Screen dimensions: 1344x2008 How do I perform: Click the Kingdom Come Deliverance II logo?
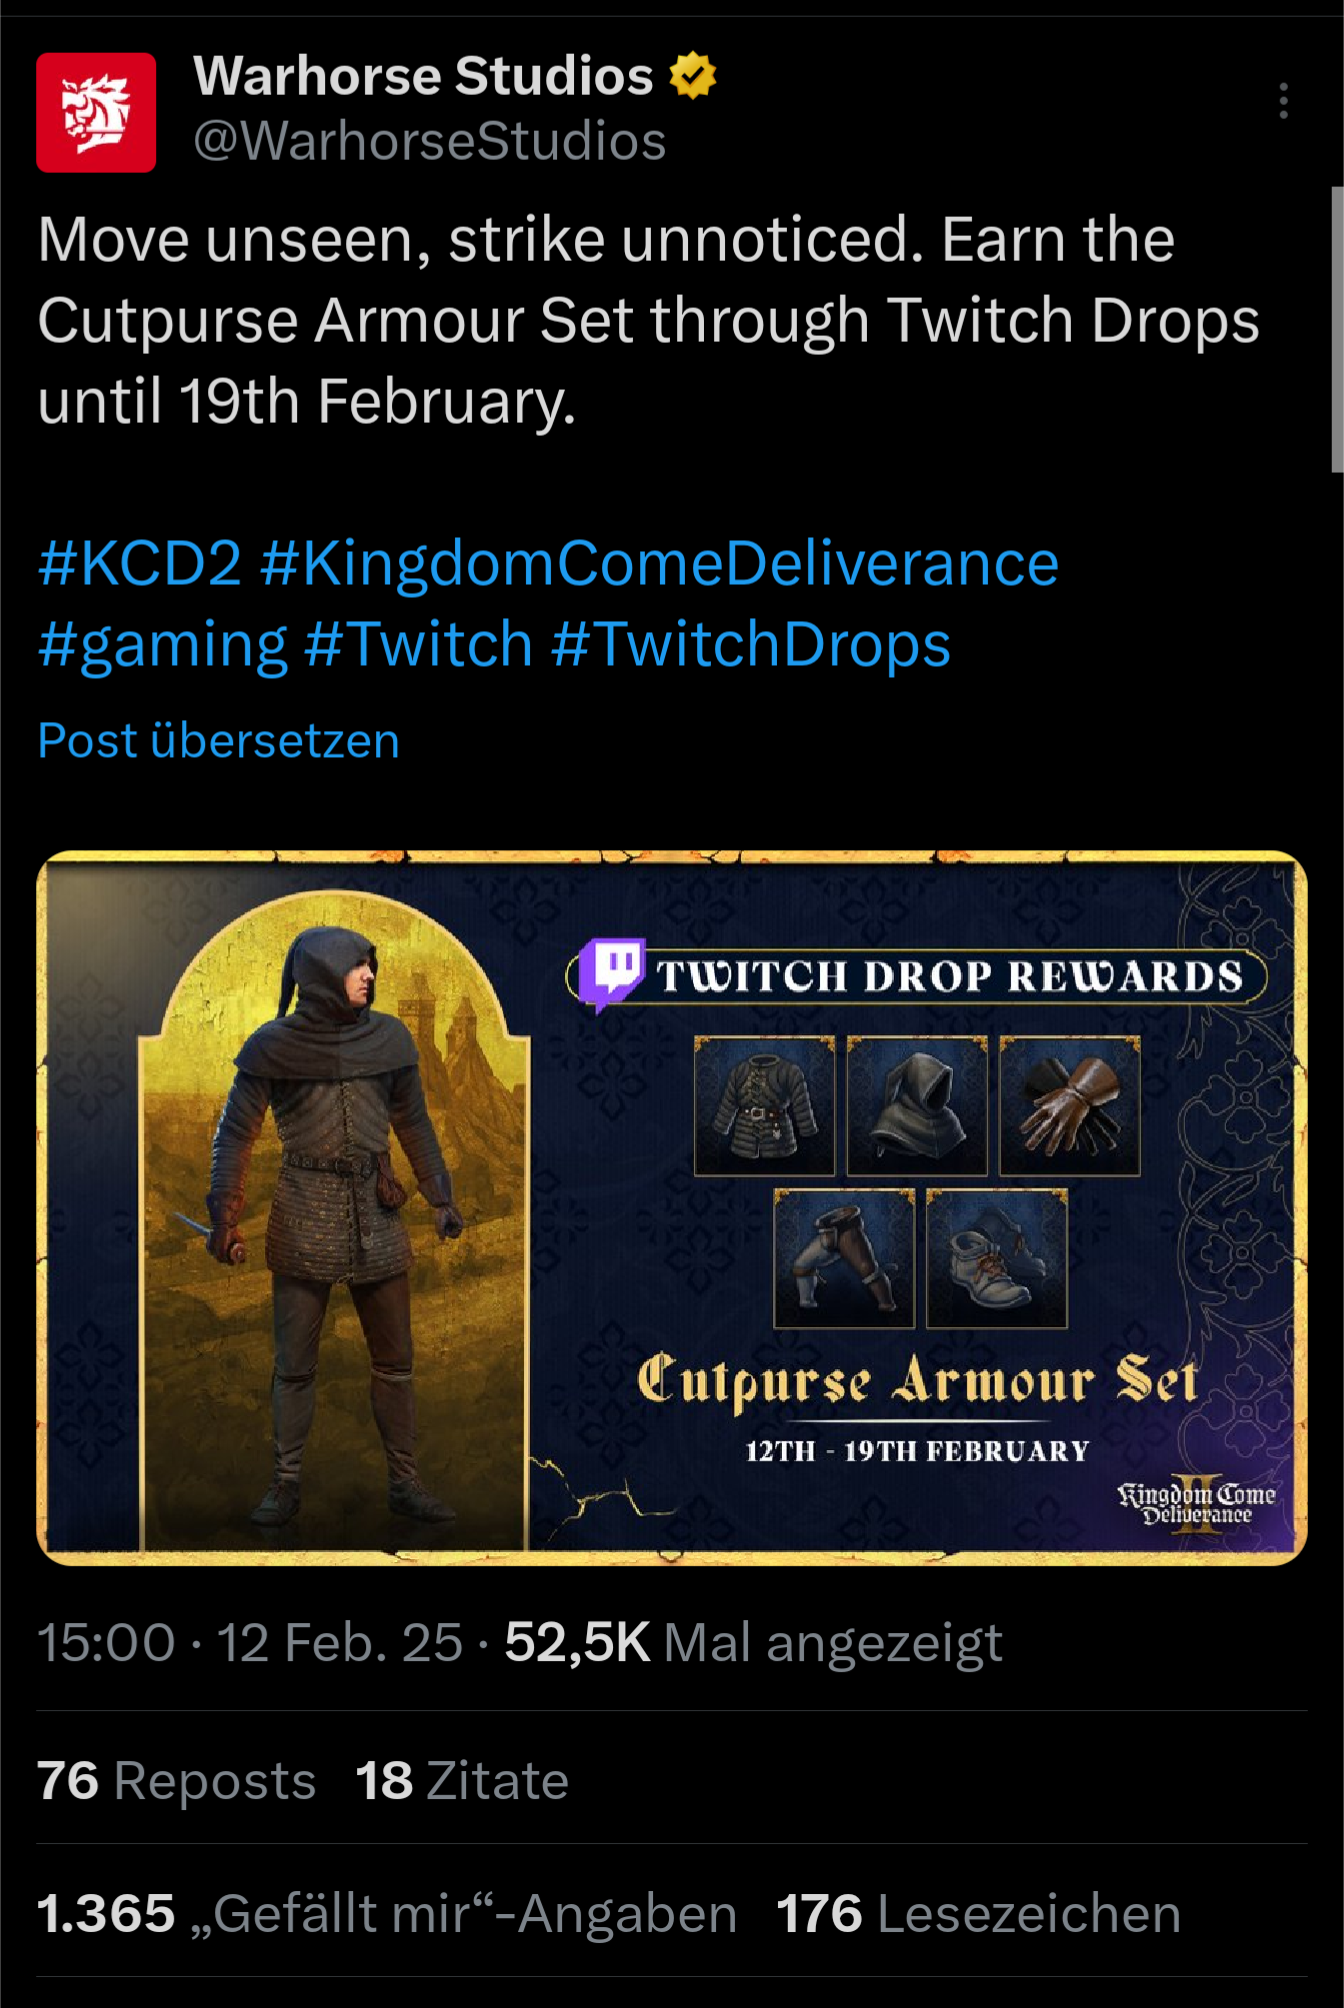[1197, 1503]
